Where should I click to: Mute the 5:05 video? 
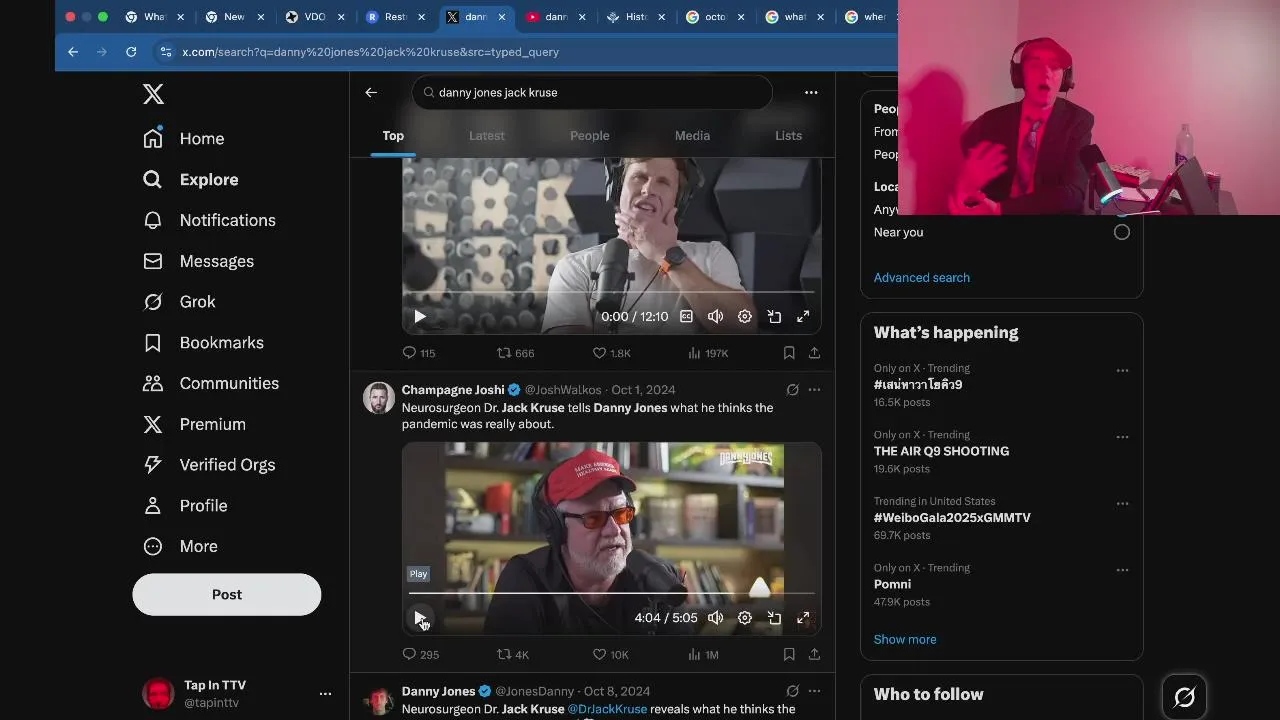715,618
